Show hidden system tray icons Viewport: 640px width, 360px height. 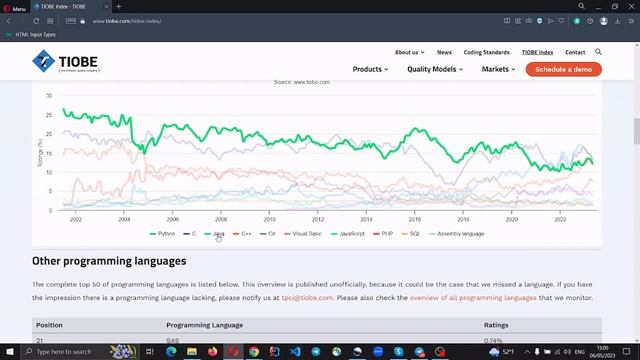tap(527, 351)
